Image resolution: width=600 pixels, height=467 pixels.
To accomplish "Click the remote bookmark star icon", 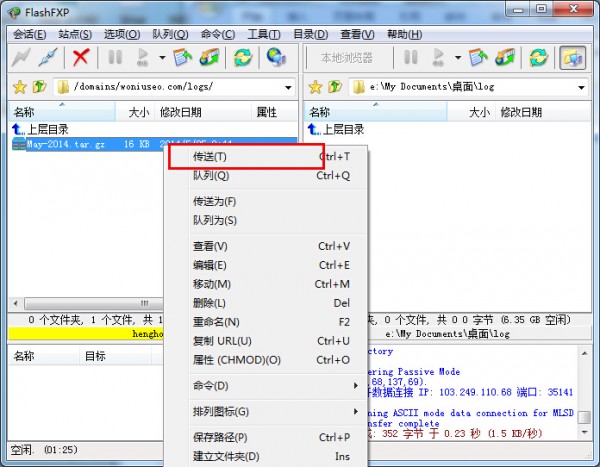I will coord(18,87).
